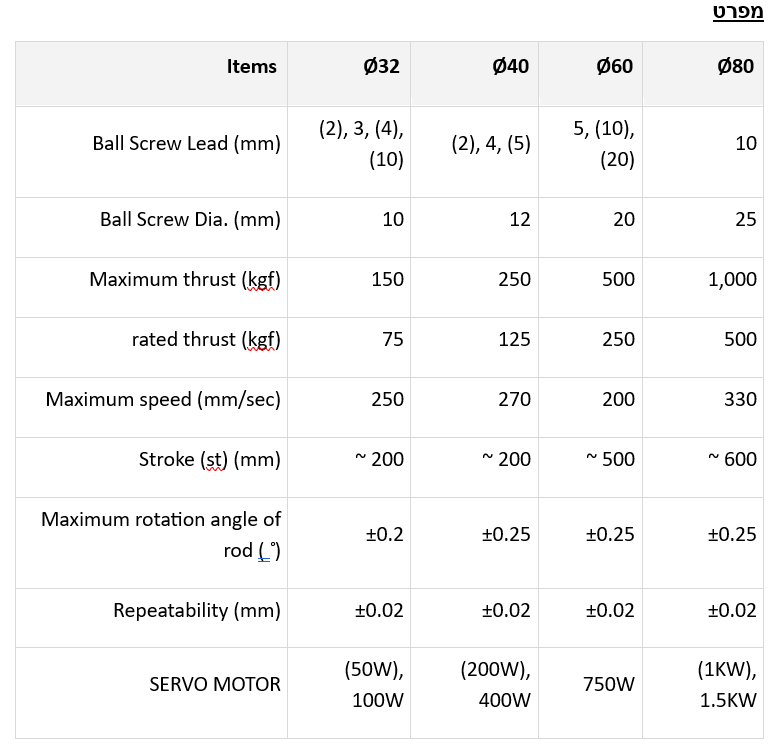Click the 750W servo motor cell

tap(609, 685)
